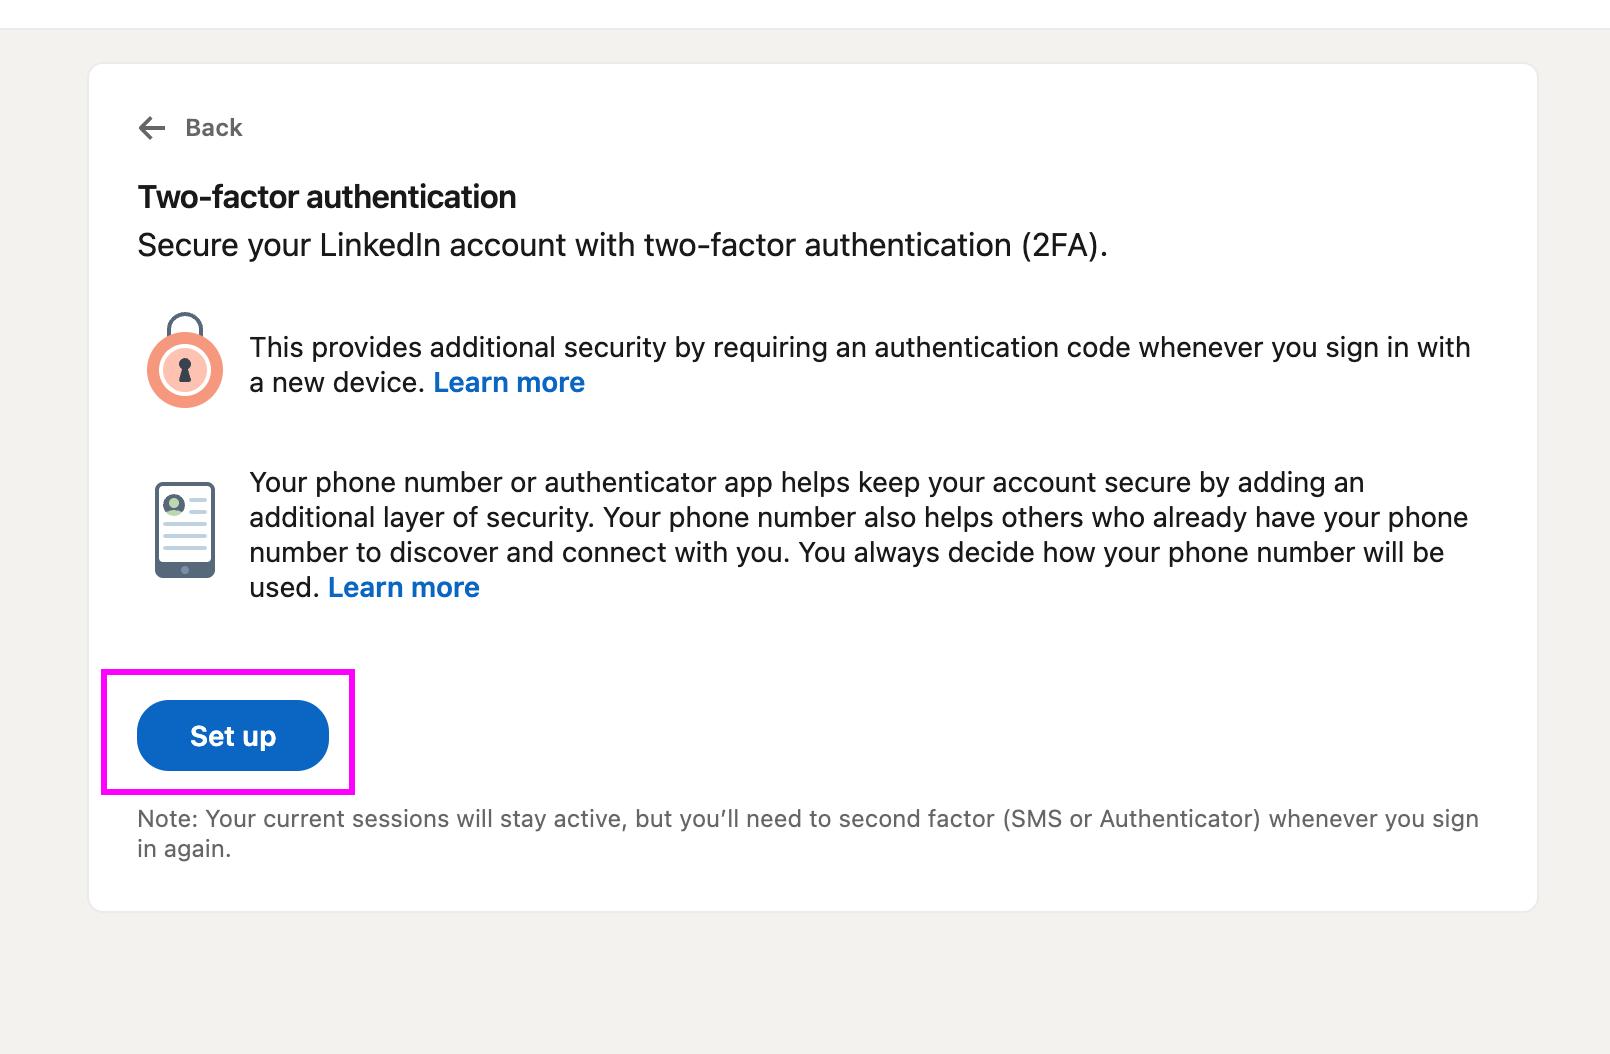Screen dimensions: 1610x1054
Task: Click the Back label
Action: click(212, 127)
